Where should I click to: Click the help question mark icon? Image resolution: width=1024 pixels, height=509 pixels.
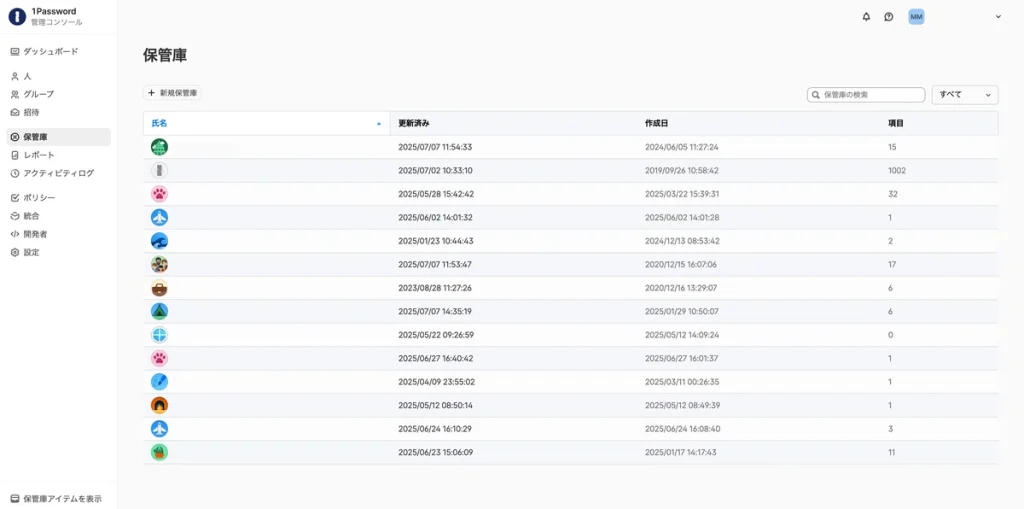pyautogui.click(x=888, y=17)
